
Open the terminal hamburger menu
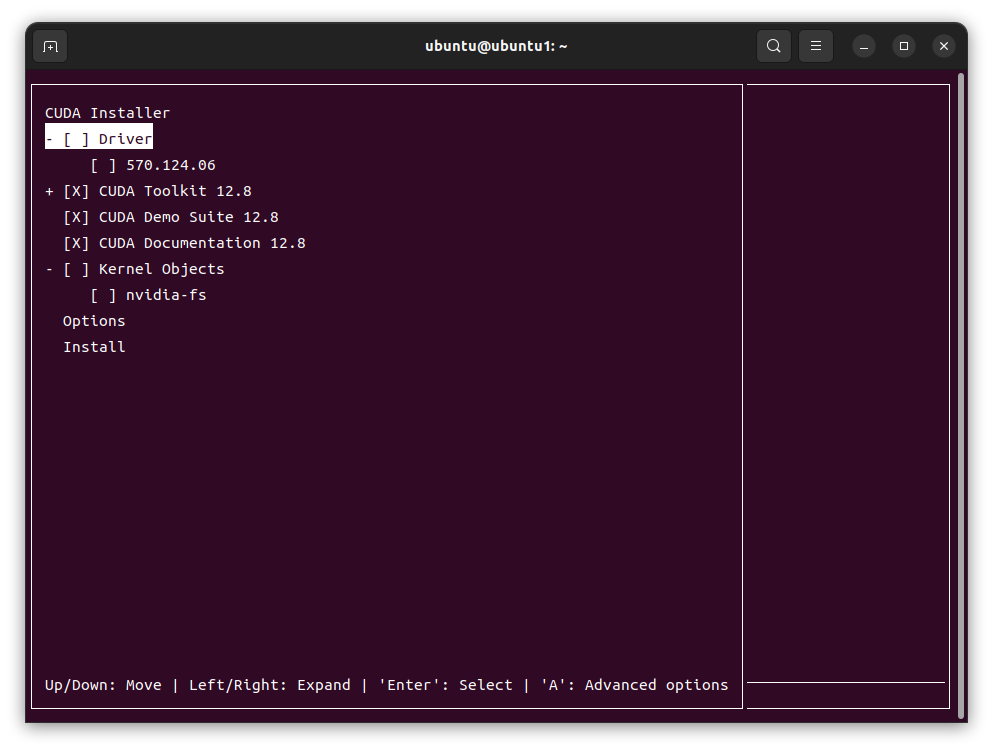pyautogui.click(x=816, y=46)
